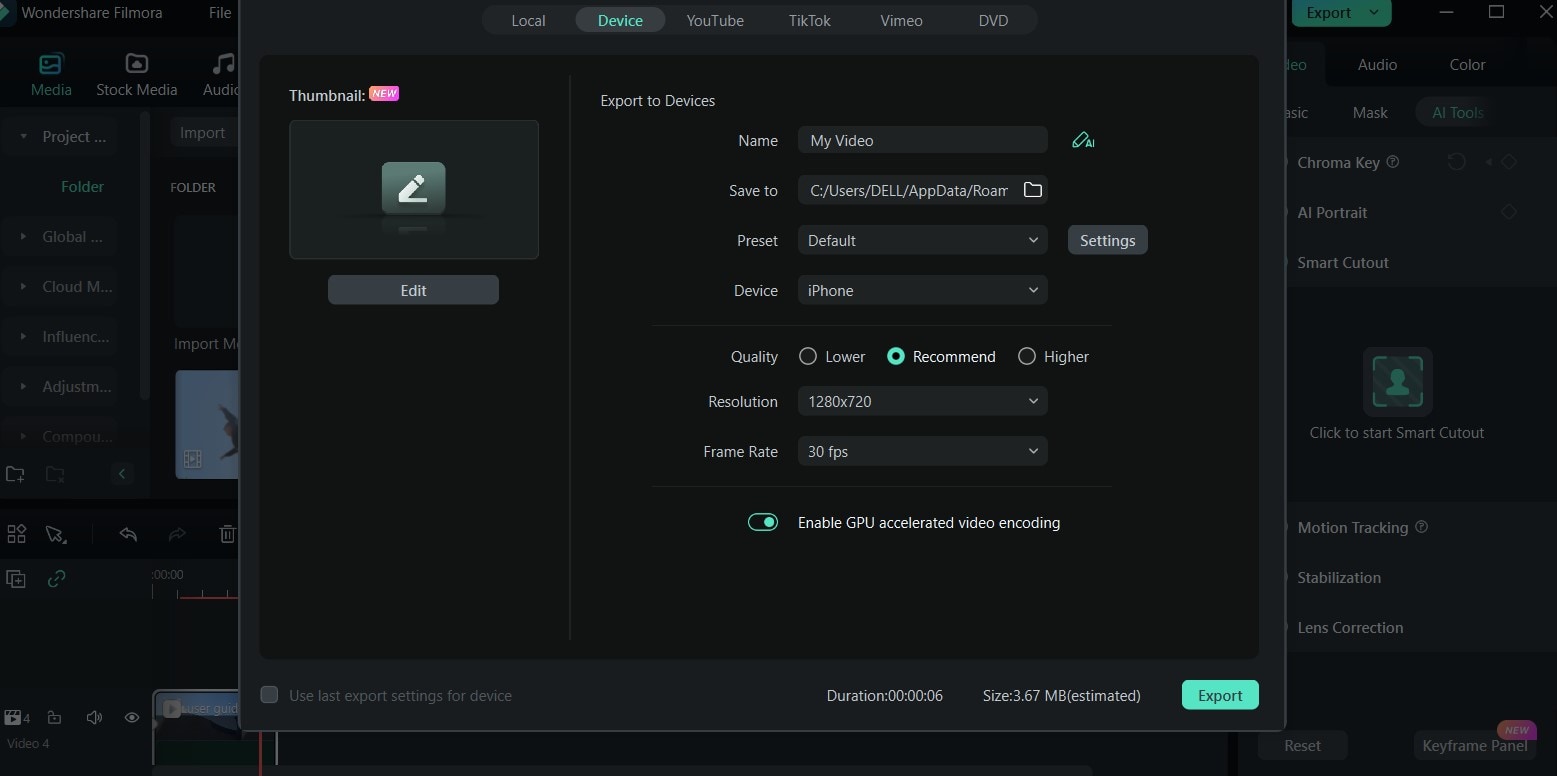The image size is (1557, 776).
Task: Click the add new folder icon in media panel
Action: [x=15, y=473]
